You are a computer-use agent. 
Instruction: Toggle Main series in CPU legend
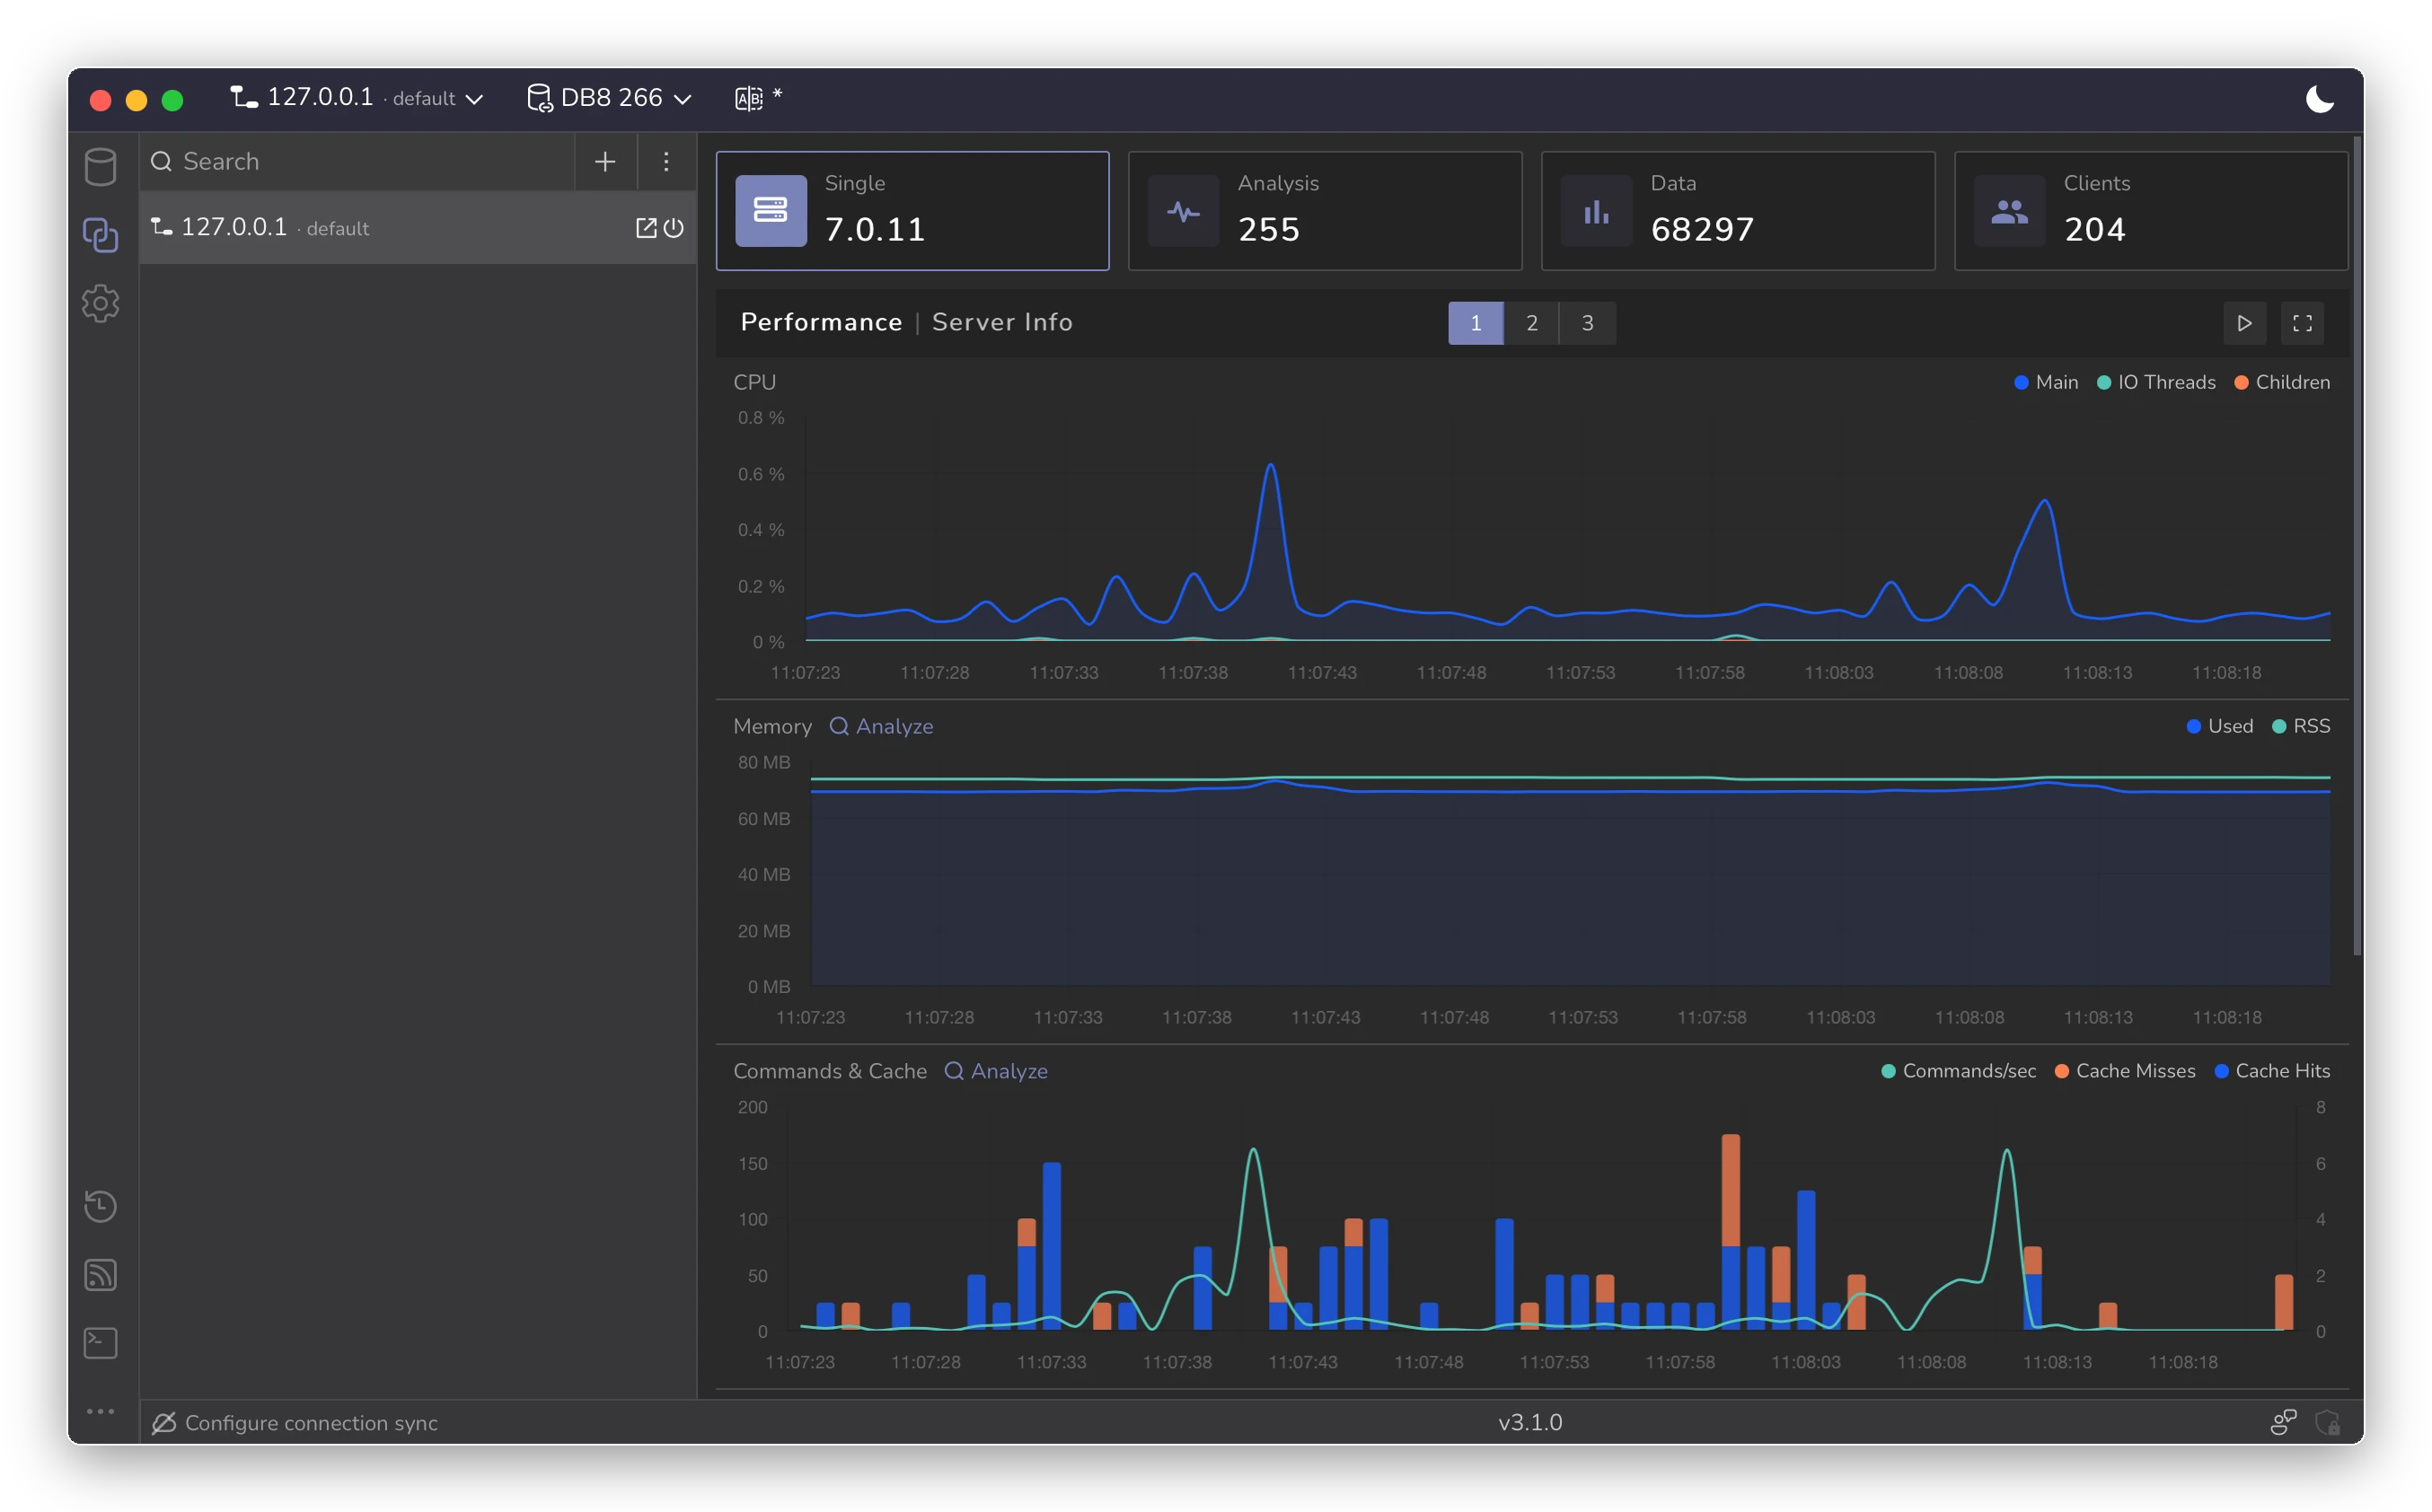2046,382
